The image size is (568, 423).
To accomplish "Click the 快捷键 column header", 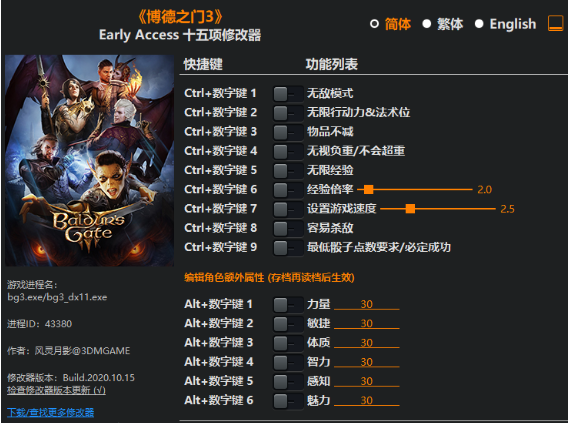I will [203, 64].
